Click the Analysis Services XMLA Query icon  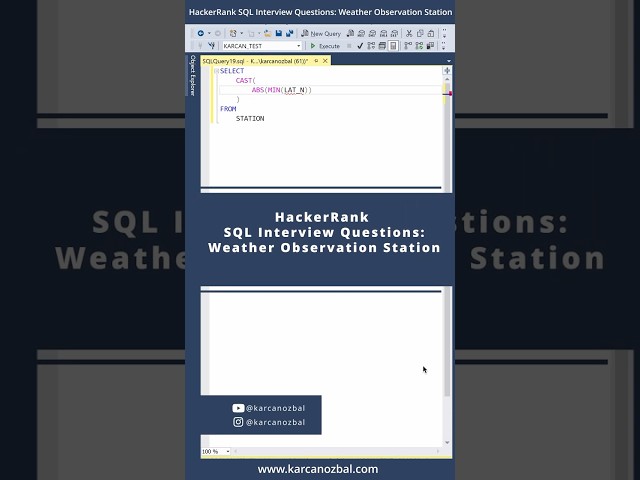tap(383, 33)
